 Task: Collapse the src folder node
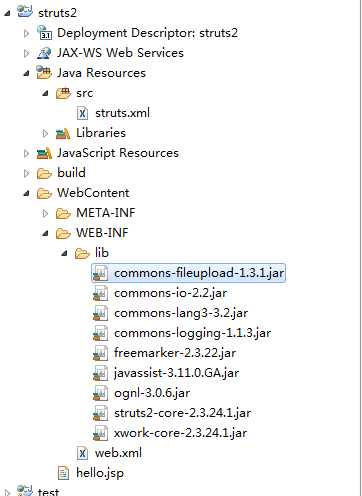tap(45, 93)
